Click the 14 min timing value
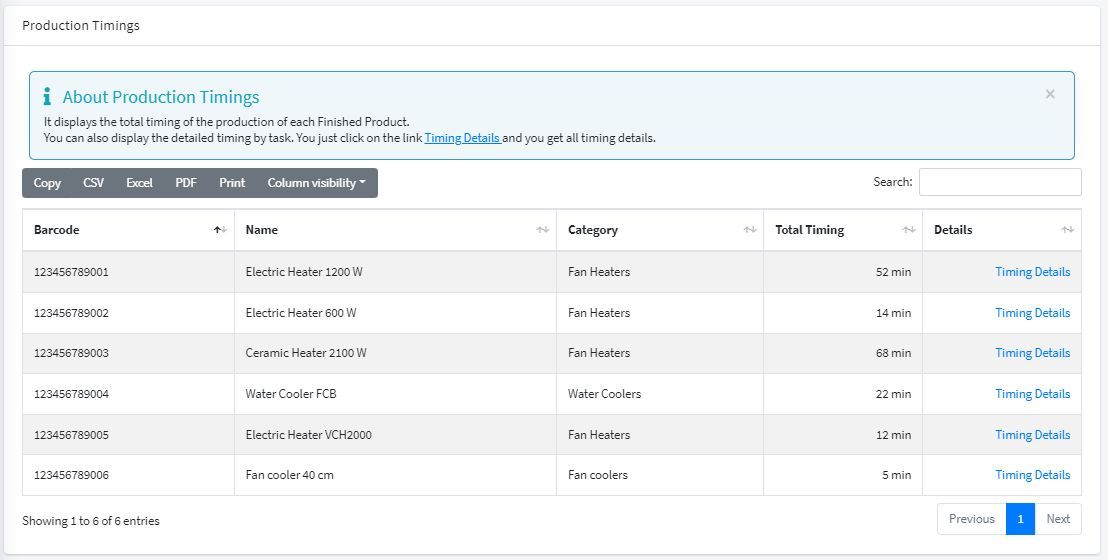1108x560 pixels. 893,313
